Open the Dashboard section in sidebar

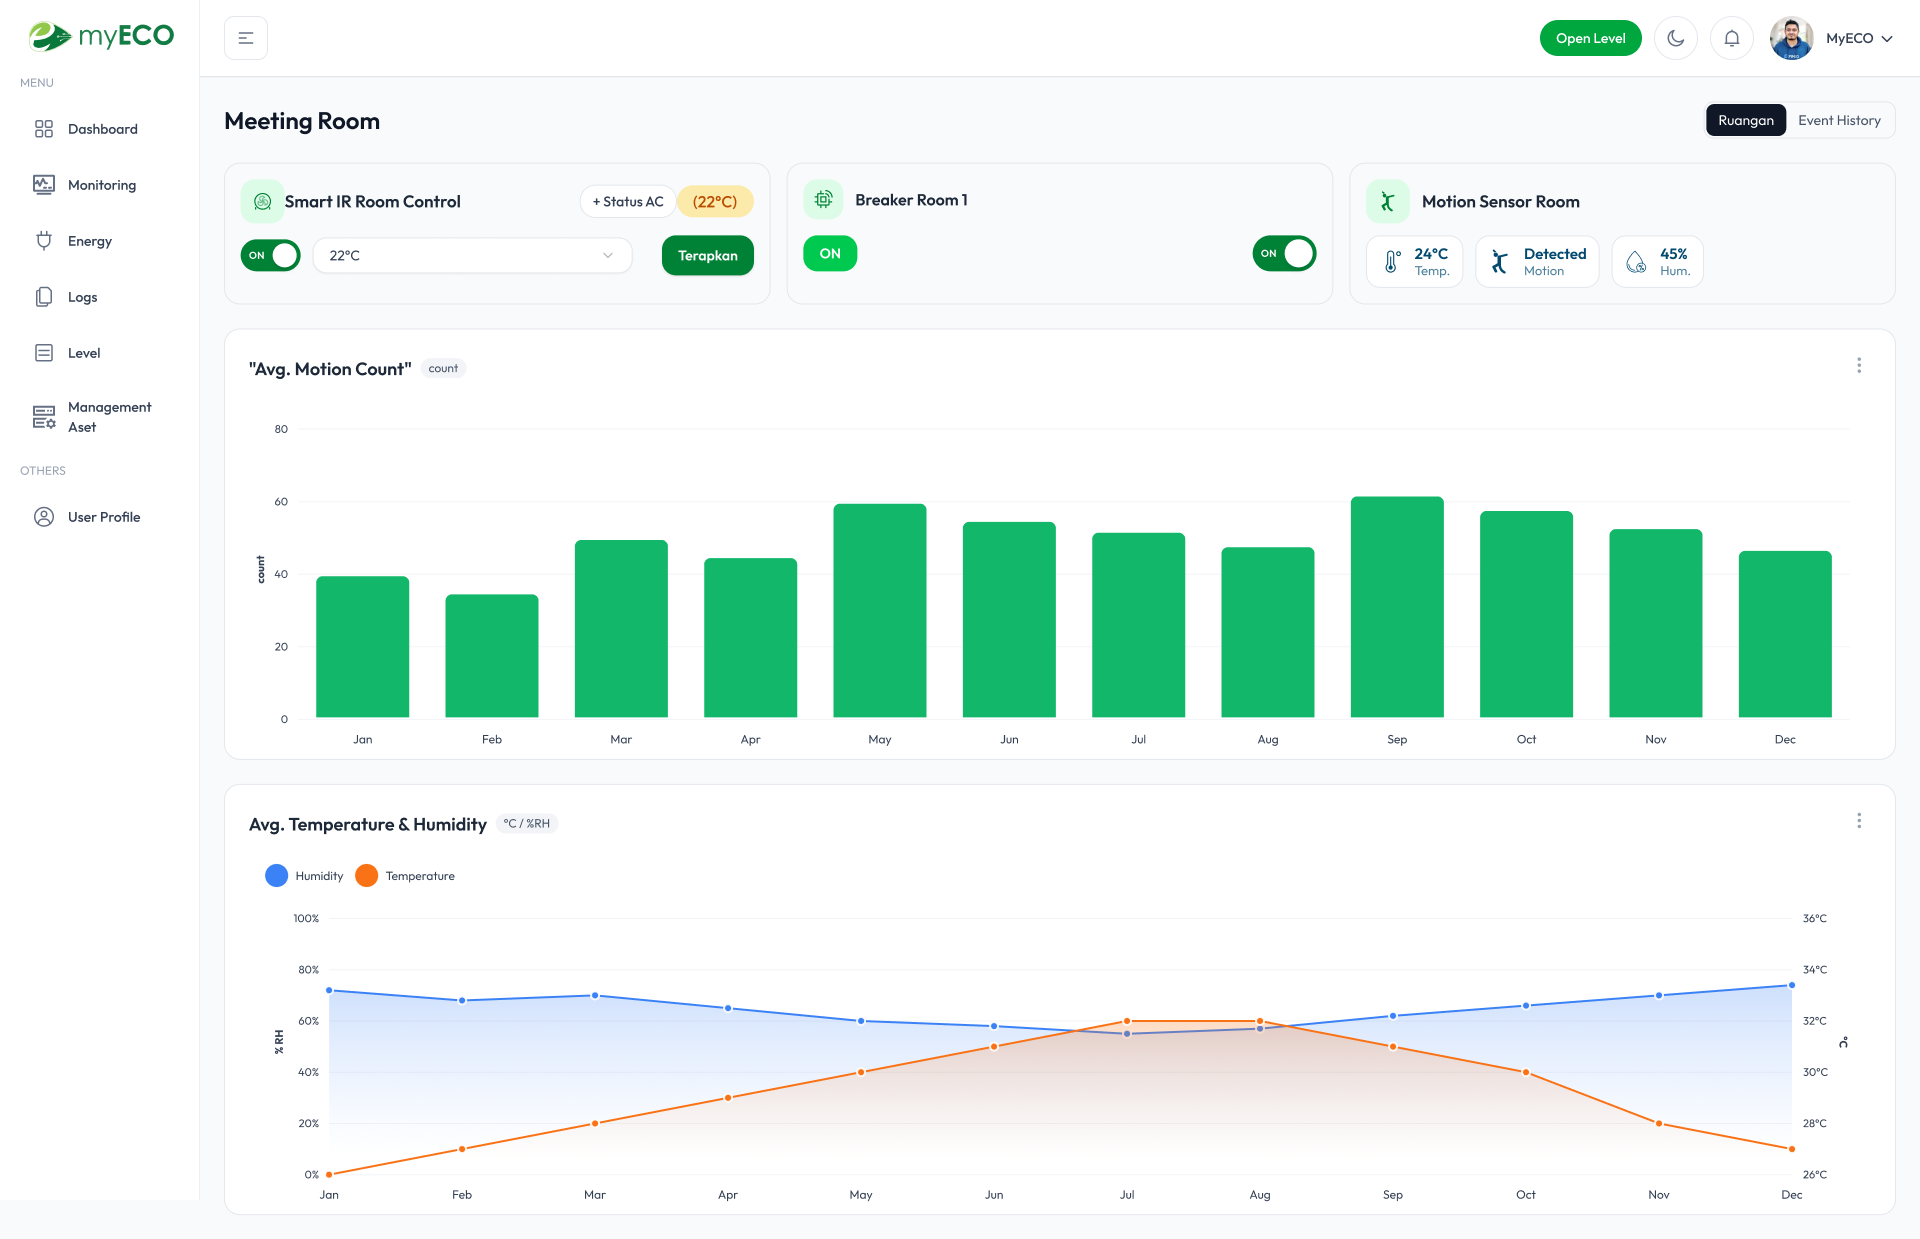pyautogui.click(x=101, y=128)
